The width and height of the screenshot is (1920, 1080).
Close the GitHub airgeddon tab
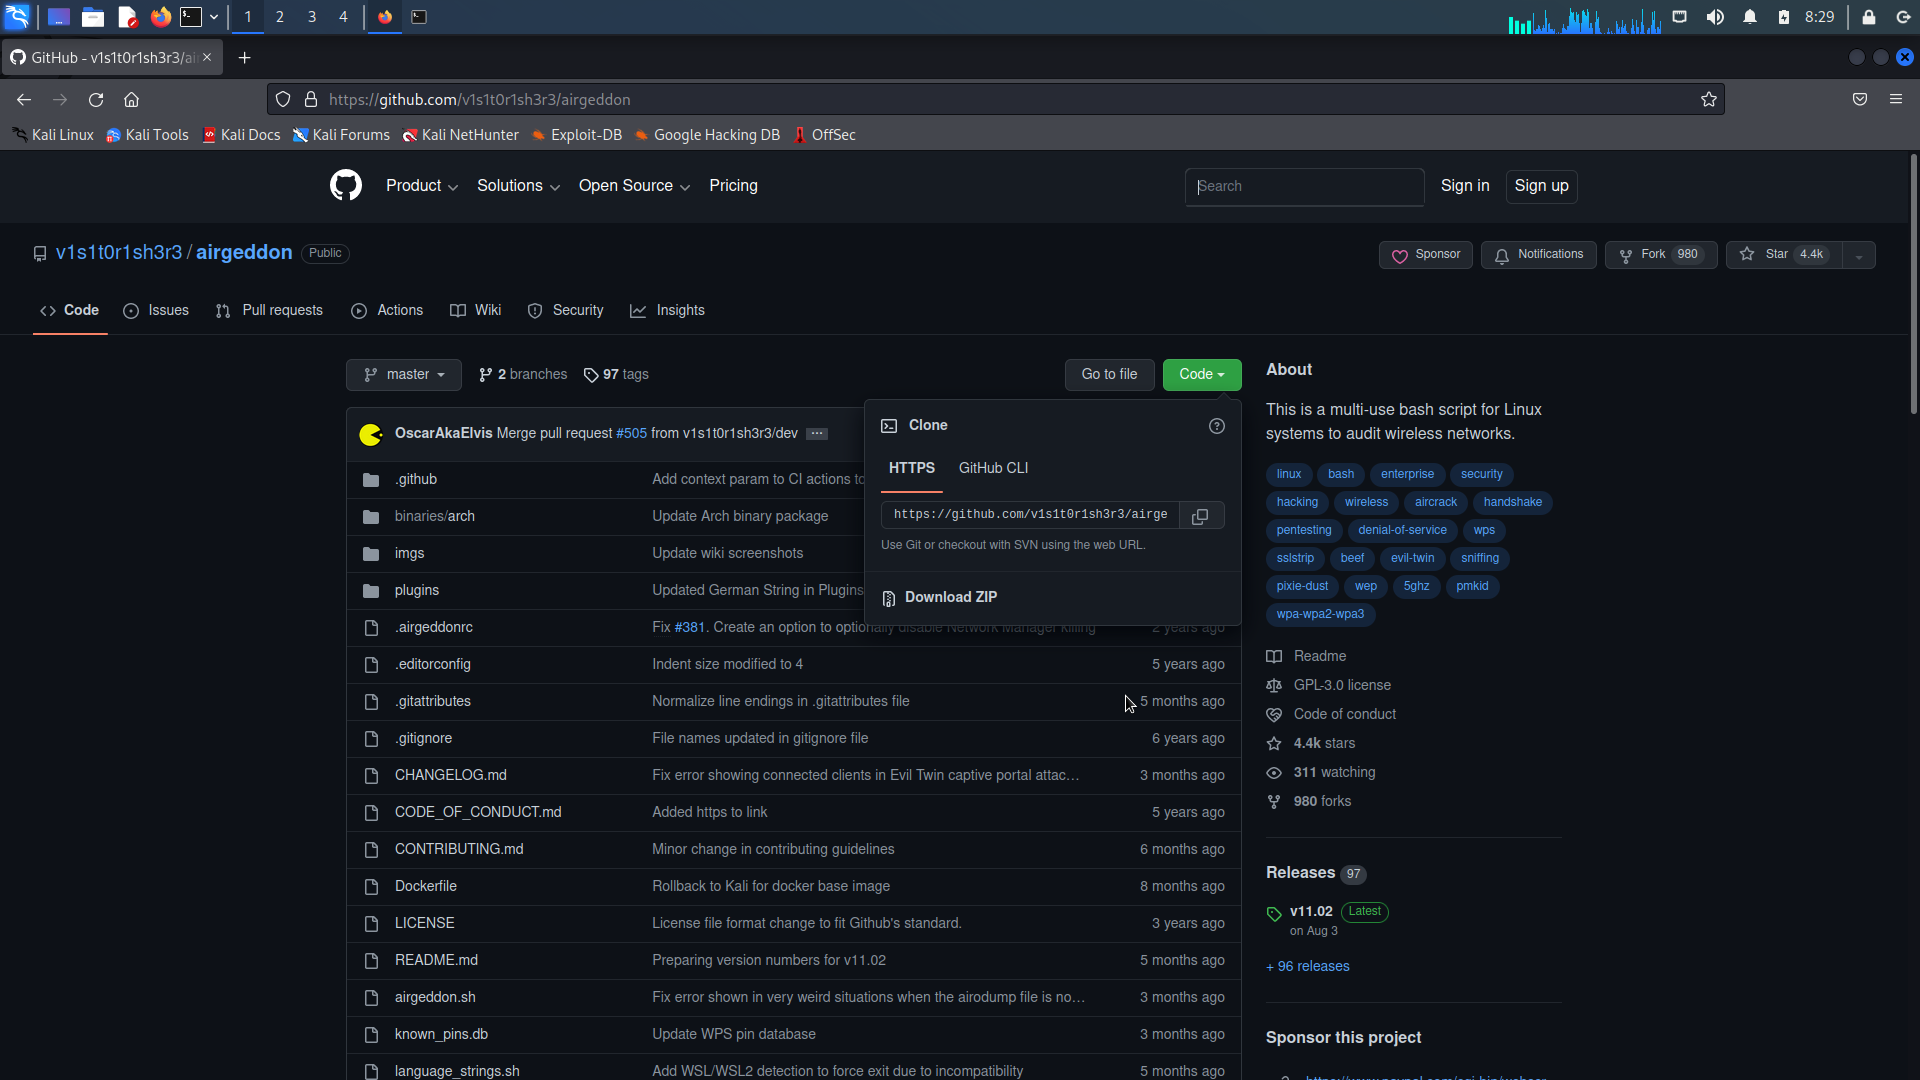[207, 57]
